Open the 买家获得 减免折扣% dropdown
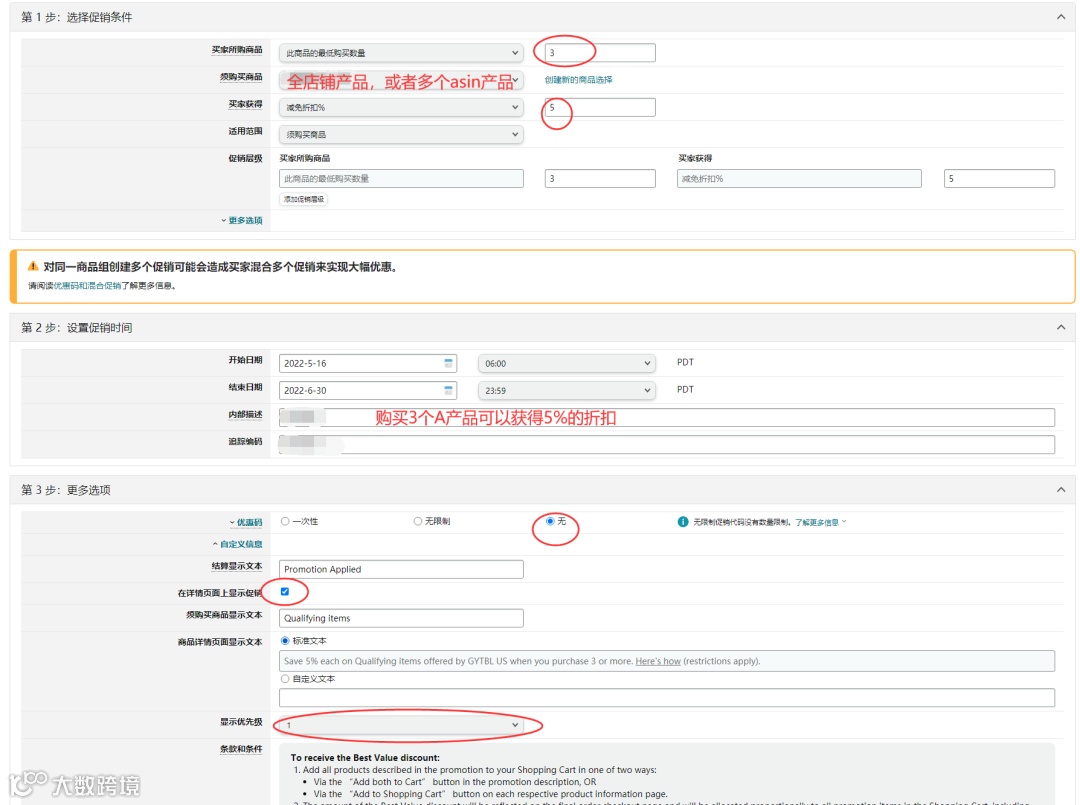1080x805 pixels. click(401, 107)
